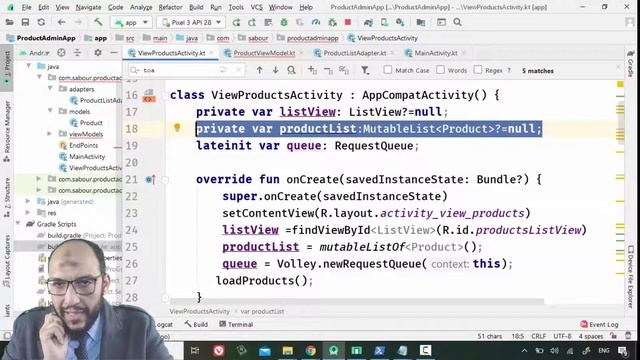Expand the viewModels folder node
Viewport: 640px width, 360px height.
(x=50, y=133)
